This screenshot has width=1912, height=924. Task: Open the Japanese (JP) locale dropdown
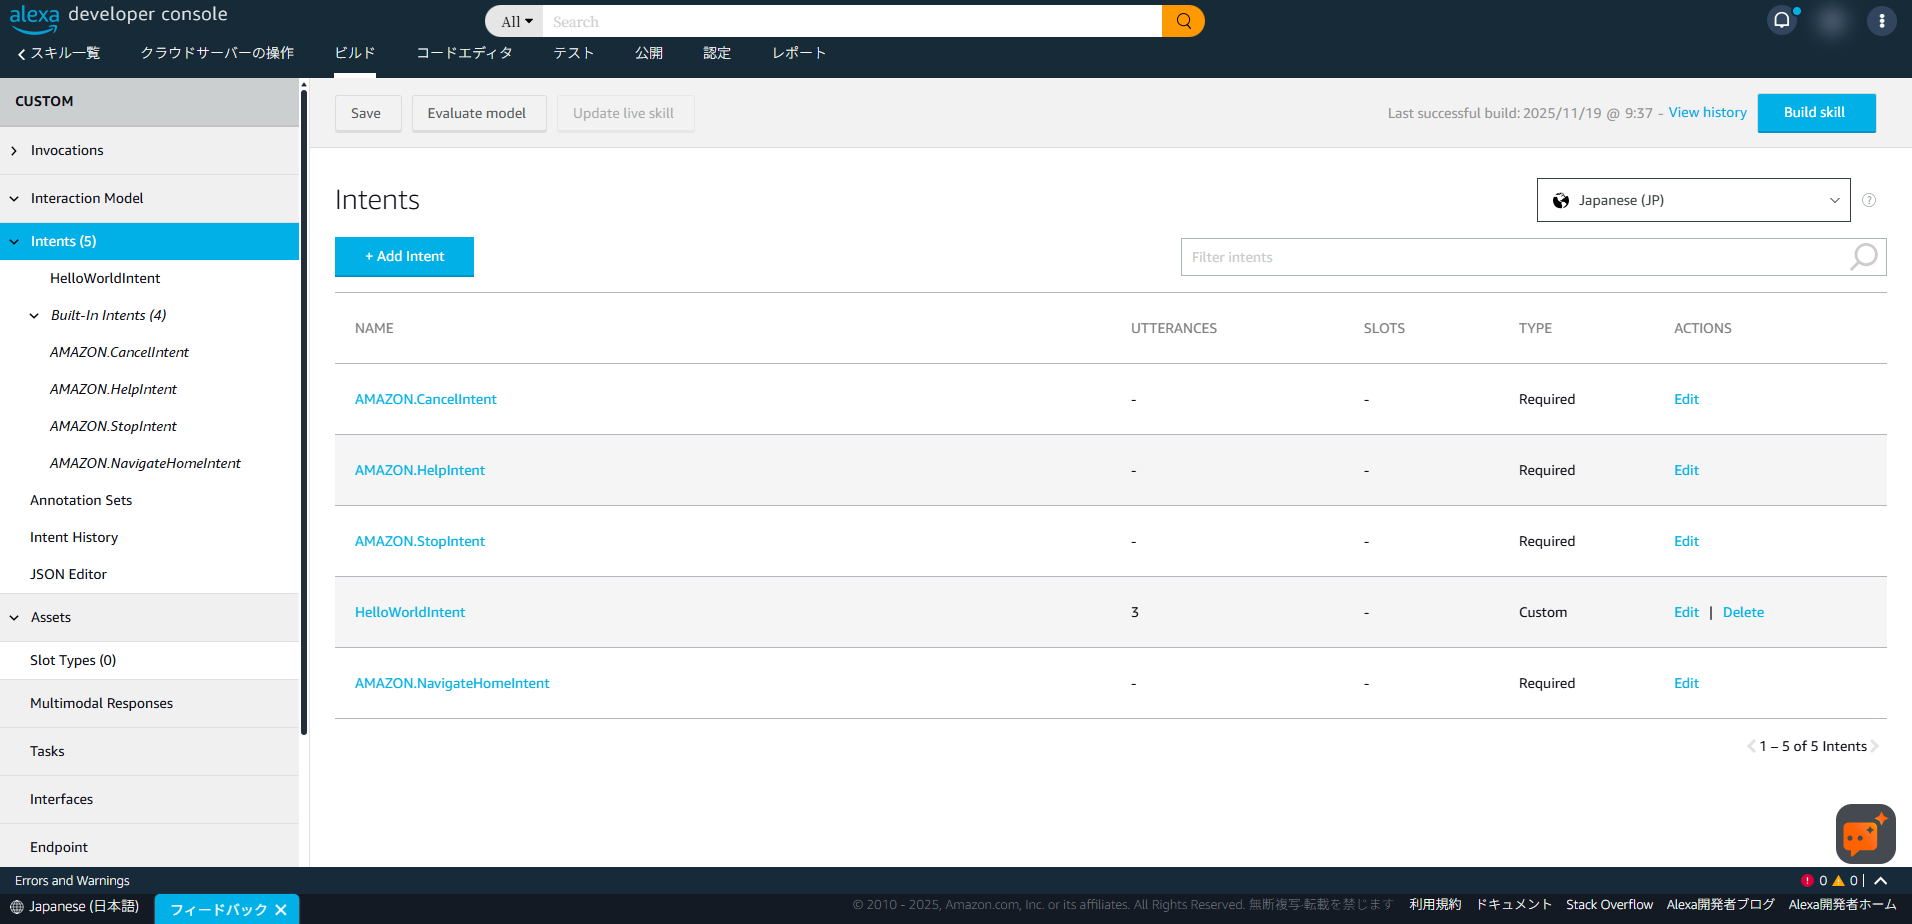coord(1693,200)
